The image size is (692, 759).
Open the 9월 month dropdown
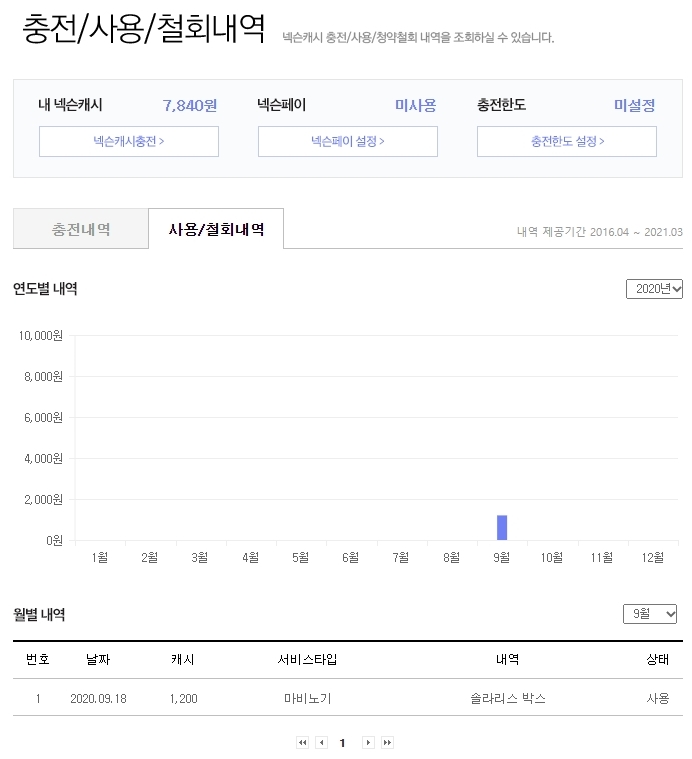649,614
